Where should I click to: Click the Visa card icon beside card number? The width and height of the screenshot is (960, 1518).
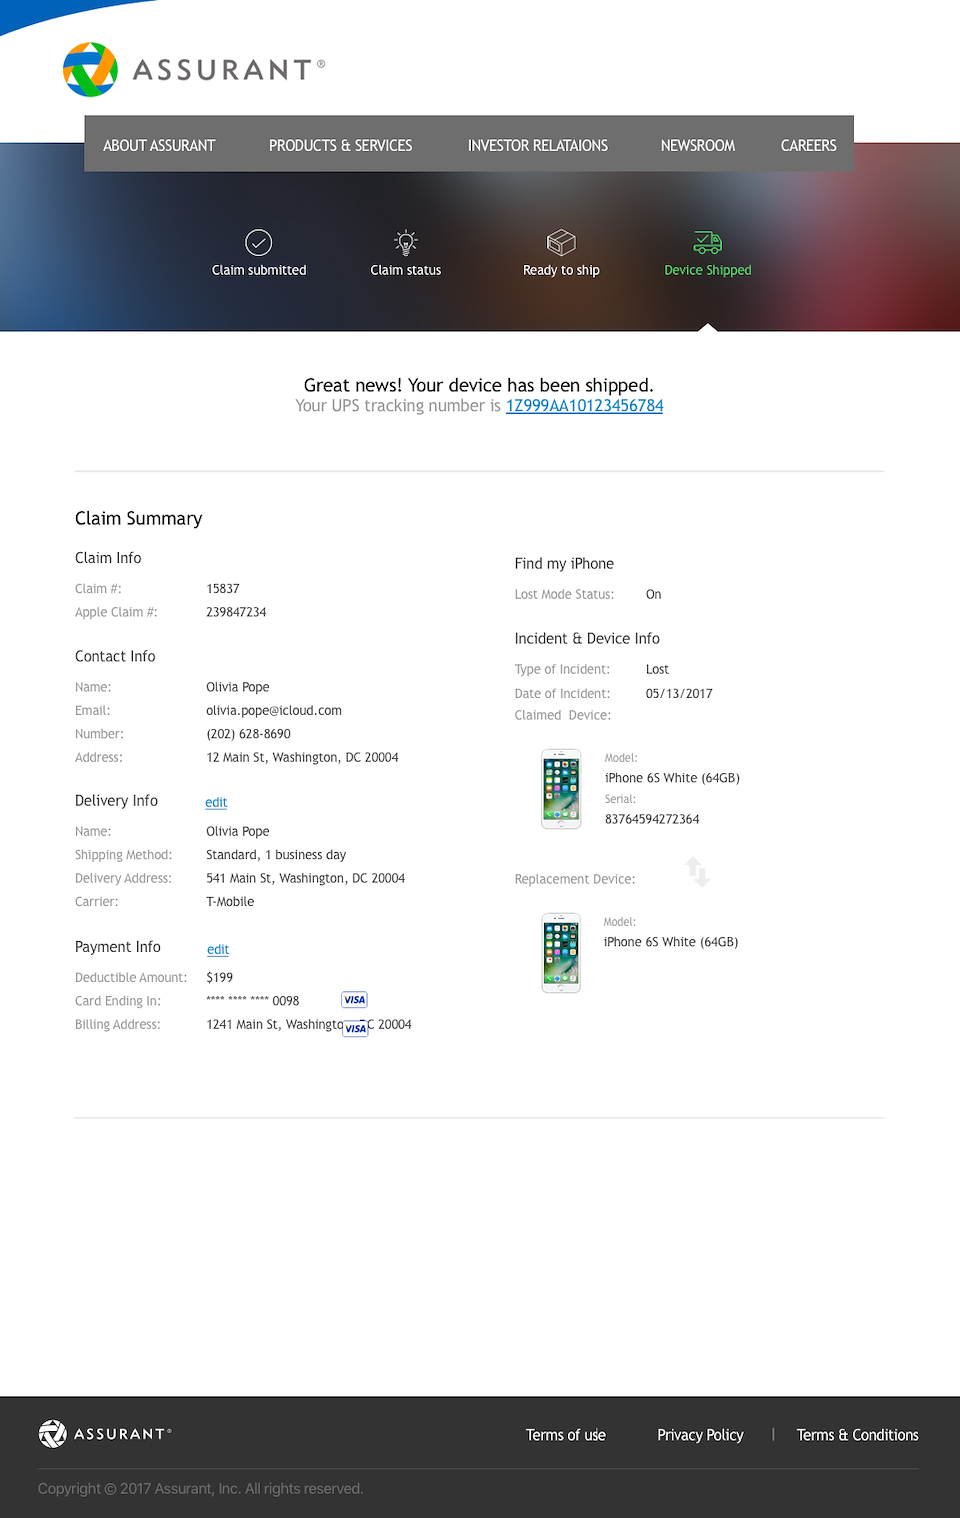tap(354, 1000)
